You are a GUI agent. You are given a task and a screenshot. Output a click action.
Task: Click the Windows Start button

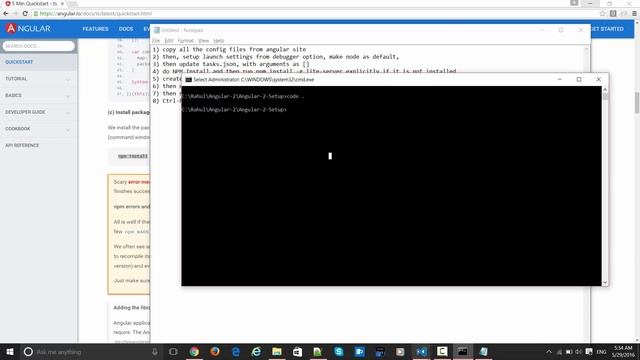pyautogui.click(x=10, y=351)
